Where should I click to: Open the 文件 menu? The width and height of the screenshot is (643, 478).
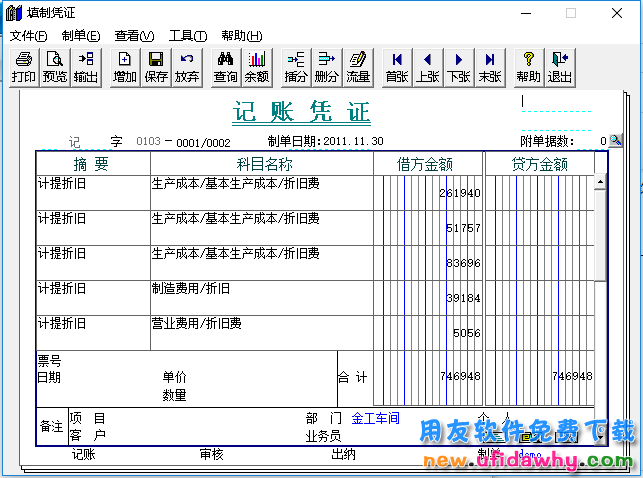(x=28, y=35)
